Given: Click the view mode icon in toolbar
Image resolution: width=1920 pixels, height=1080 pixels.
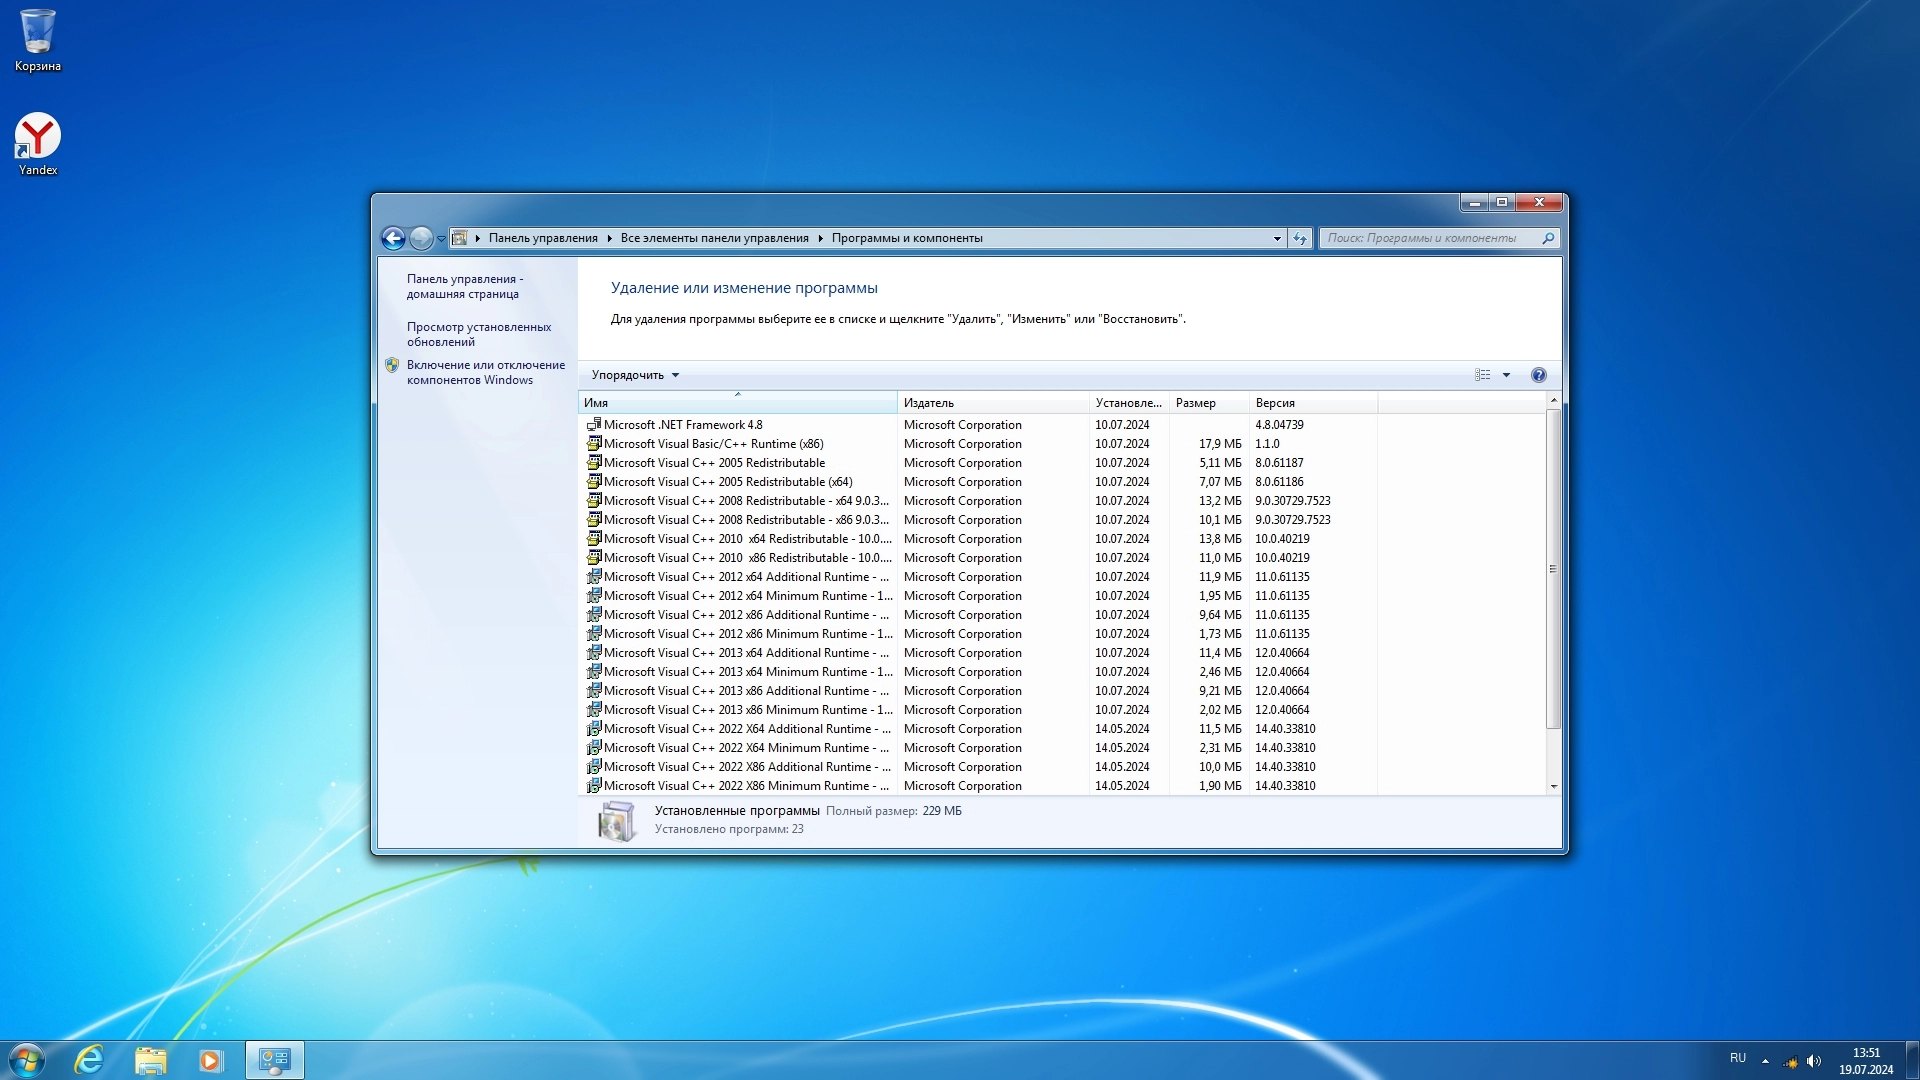Looking at the screenshot, I should (1482, 375).
